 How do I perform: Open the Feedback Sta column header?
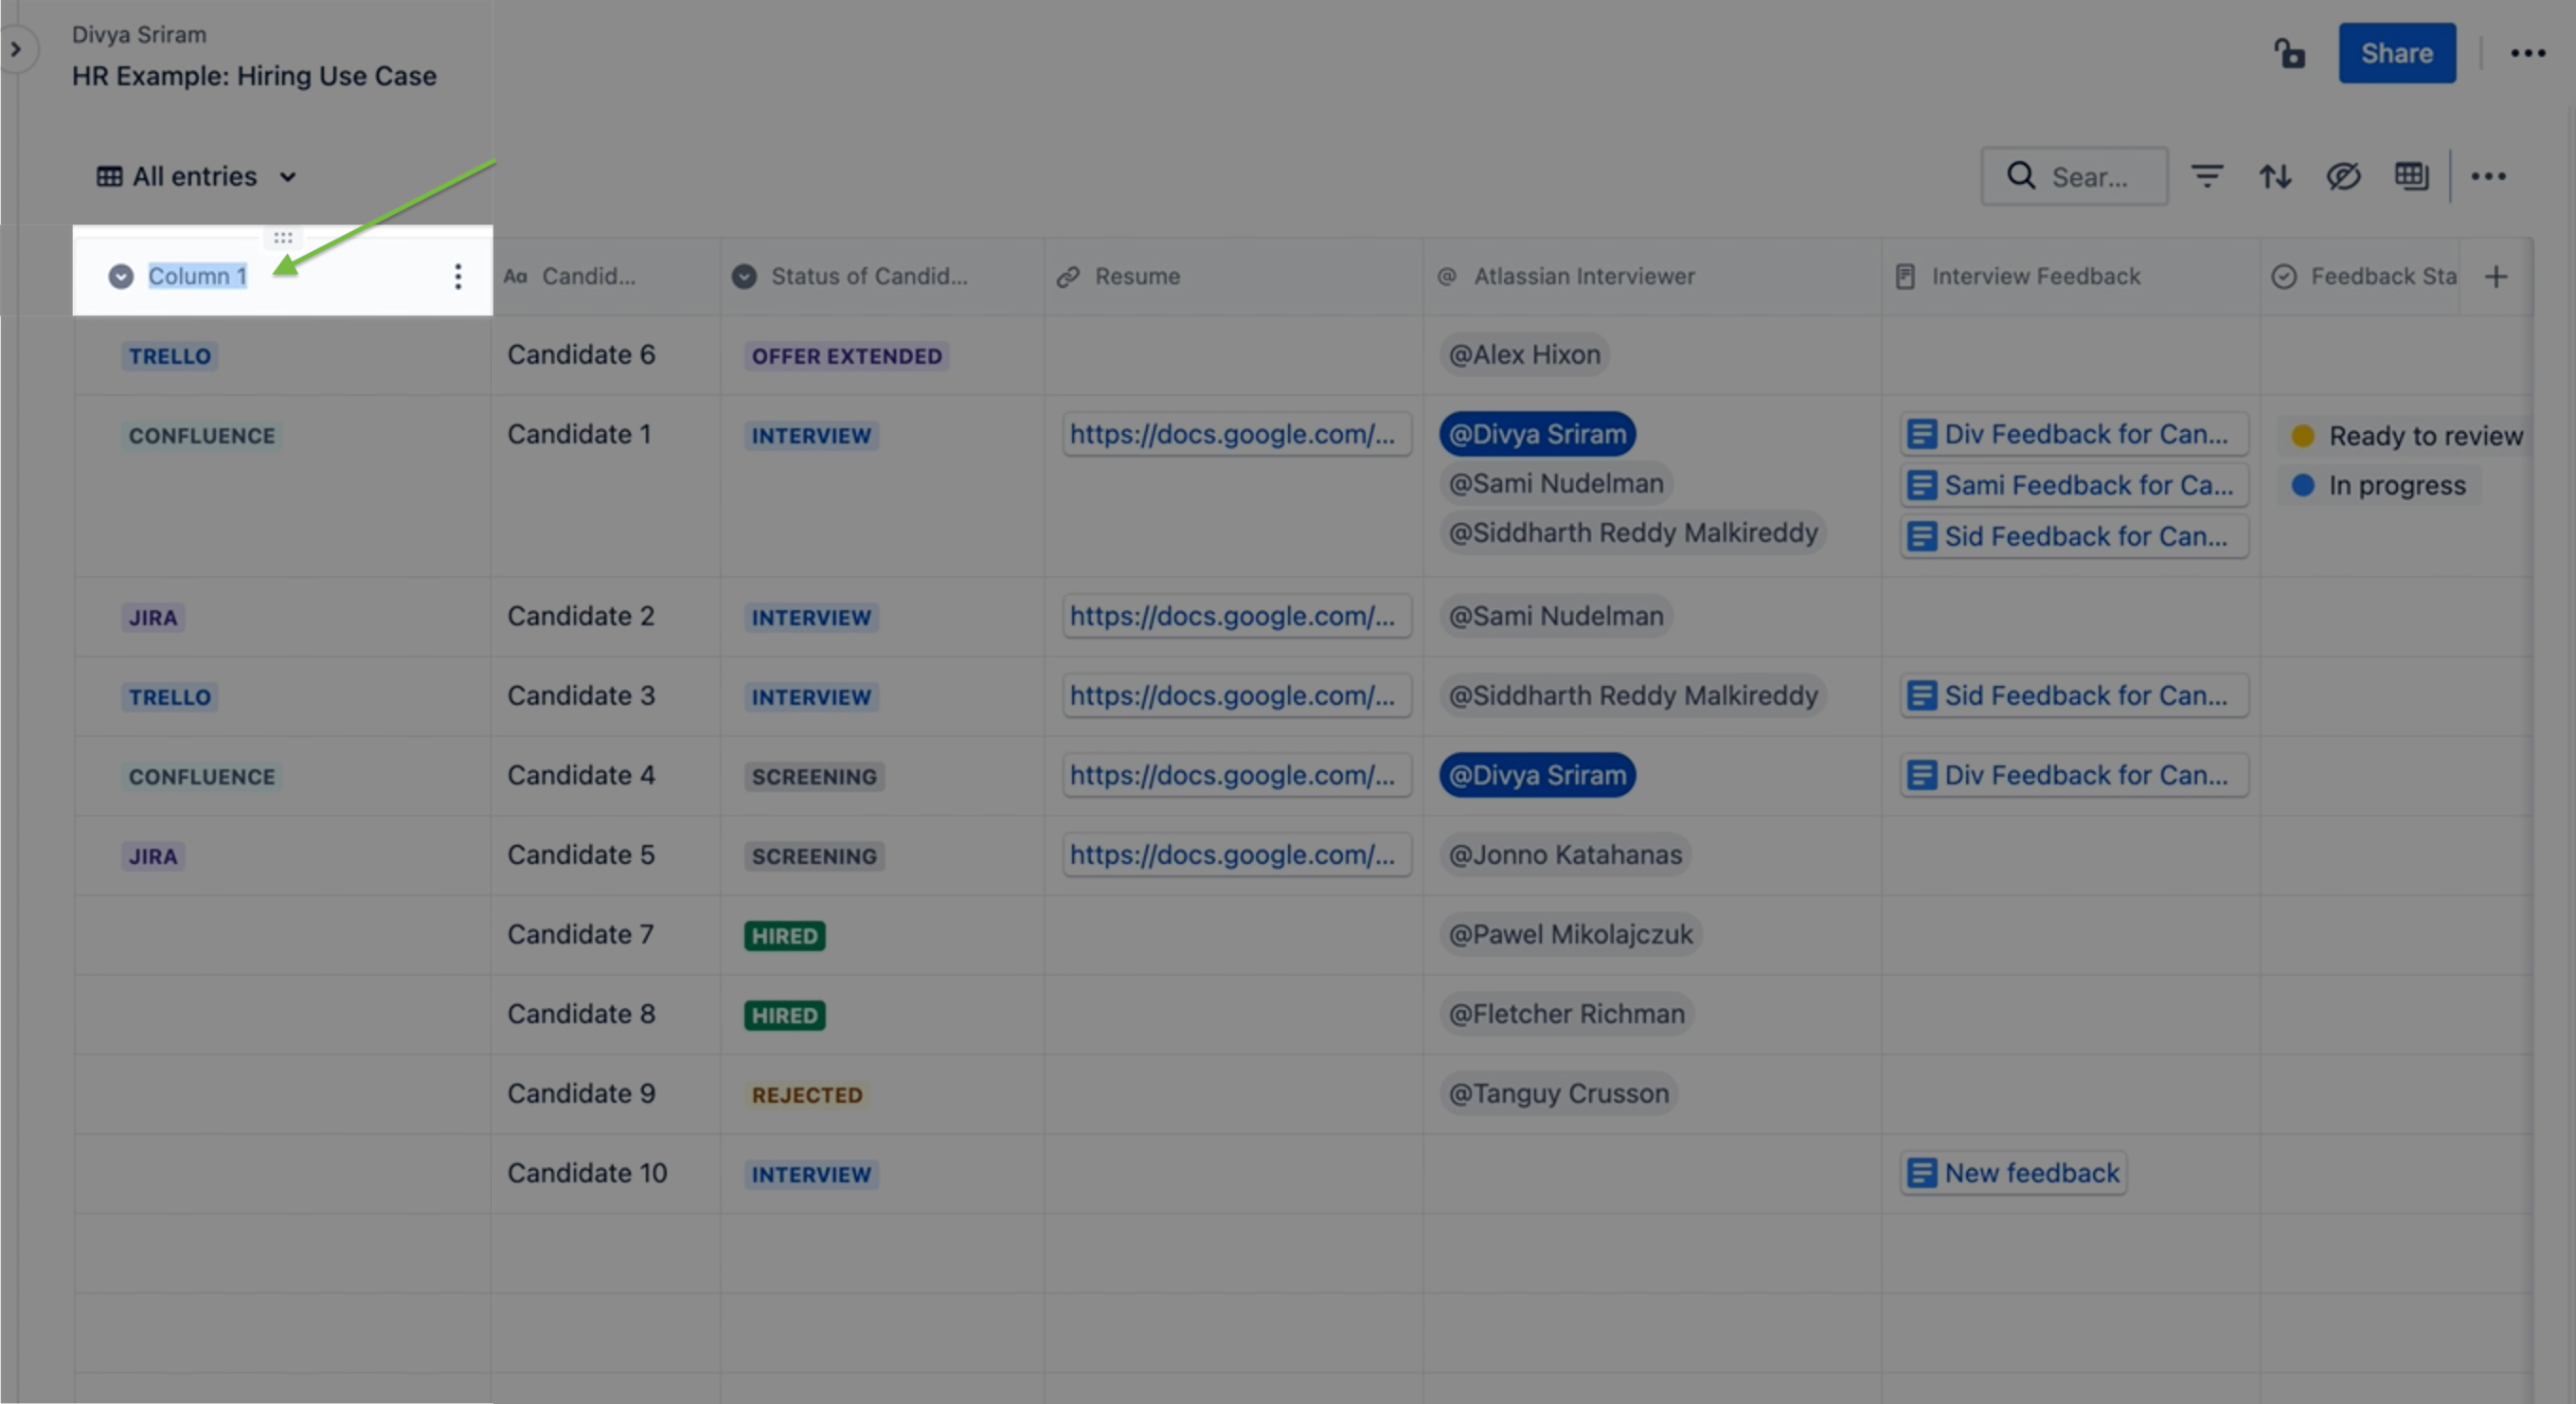coord(2360,277)
